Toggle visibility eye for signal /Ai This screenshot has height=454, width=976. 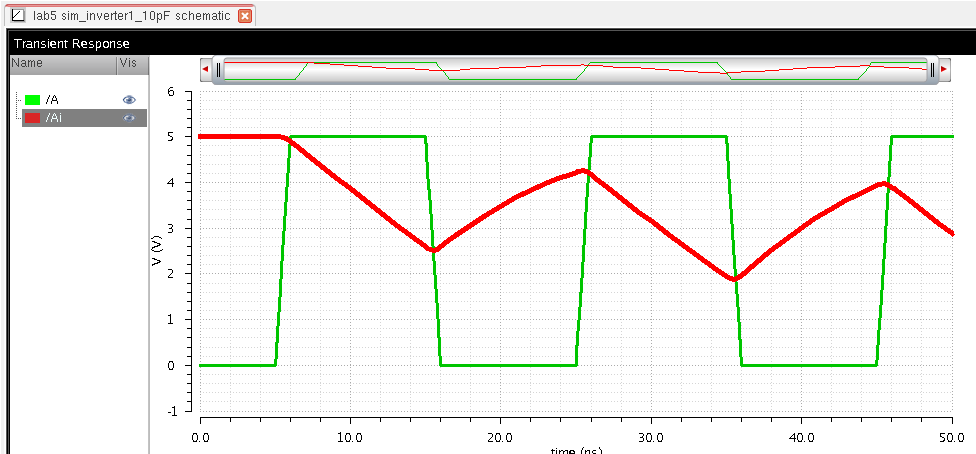pyautogui.click(x=129, y=118)
